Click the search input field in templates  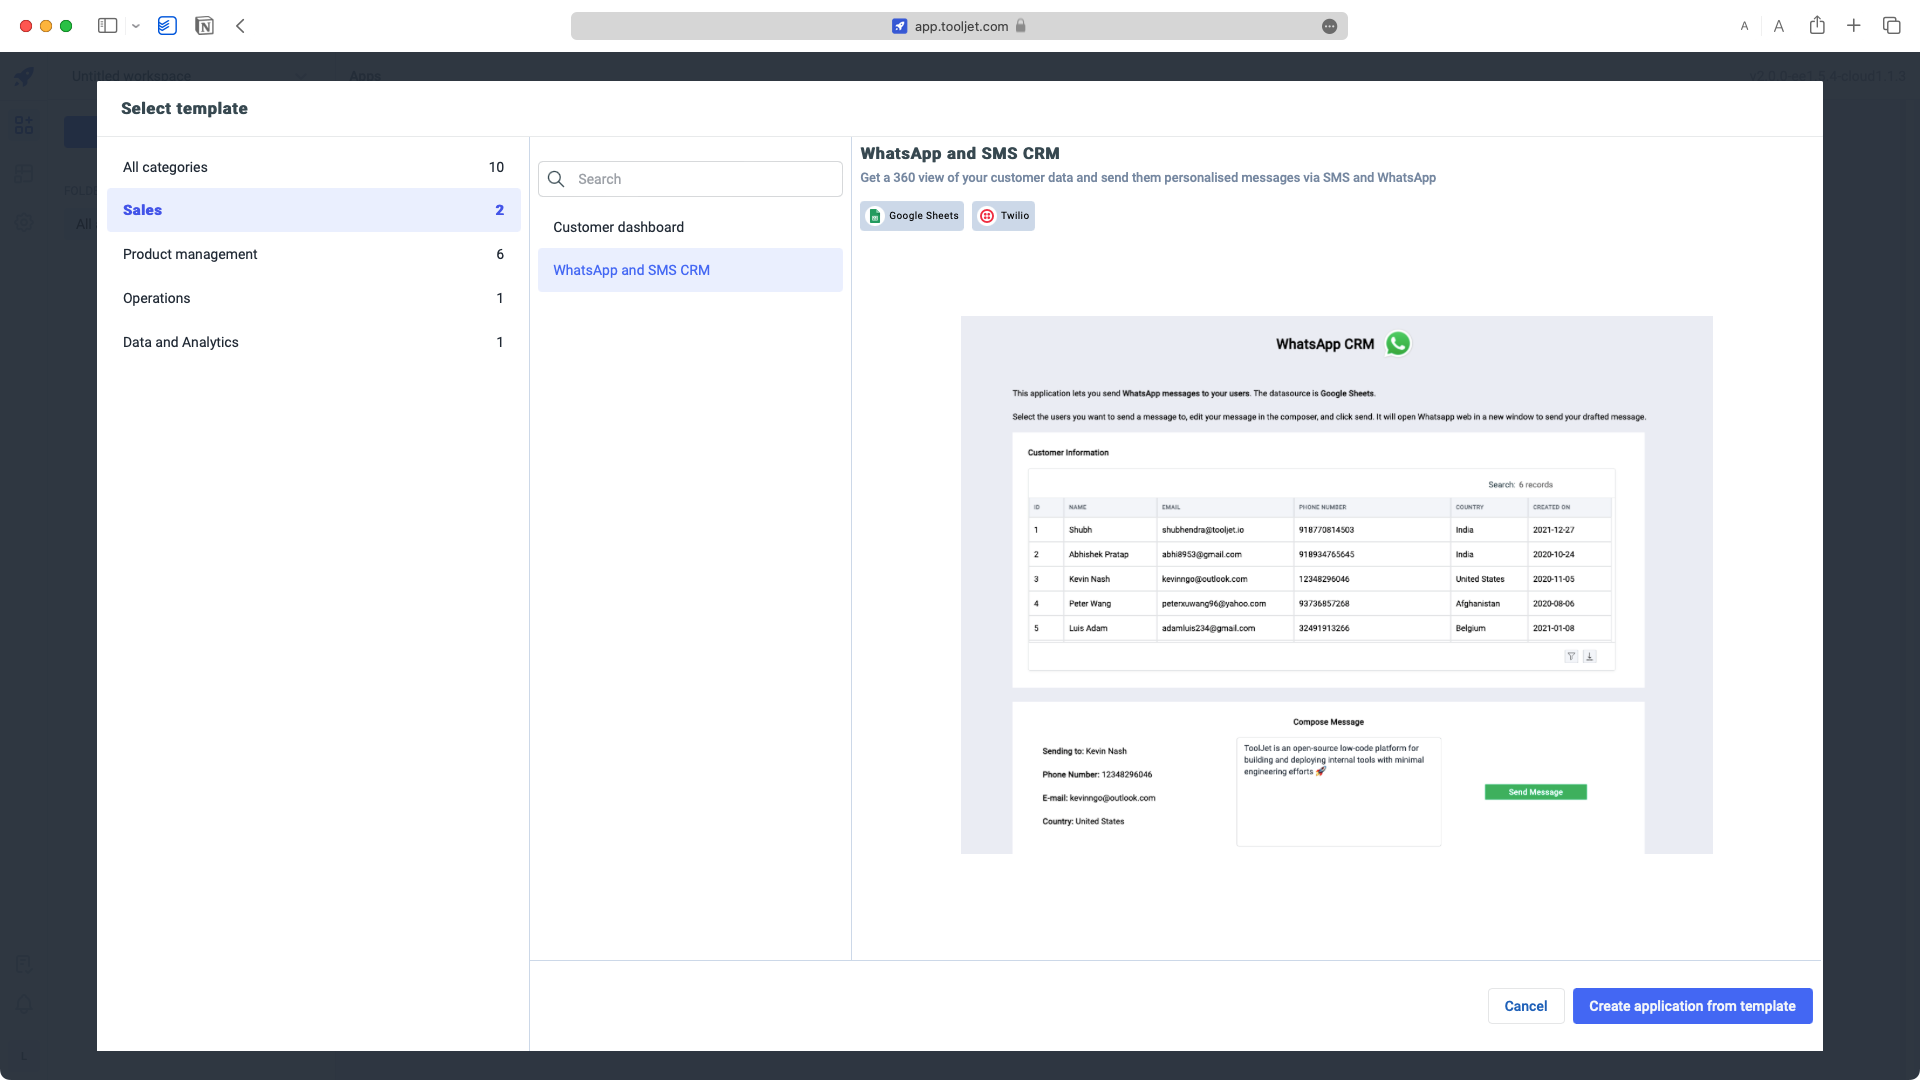690,178
